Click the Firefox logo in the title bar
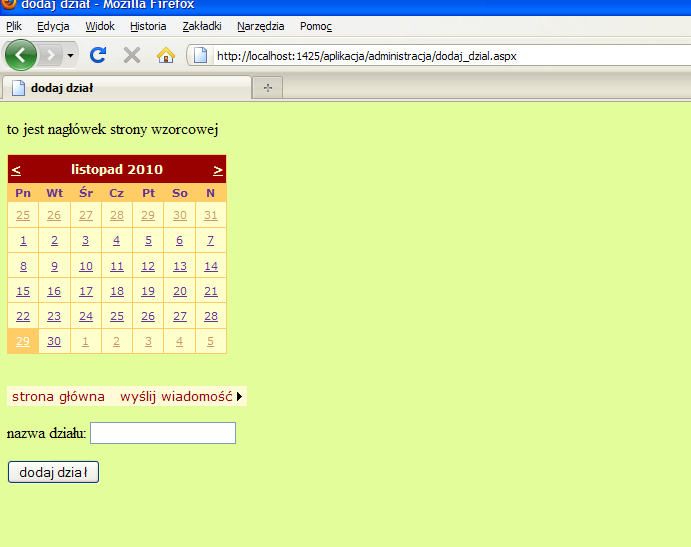Image resolution: width=691 pixels, height=547 pixels. tap(9, 4)
